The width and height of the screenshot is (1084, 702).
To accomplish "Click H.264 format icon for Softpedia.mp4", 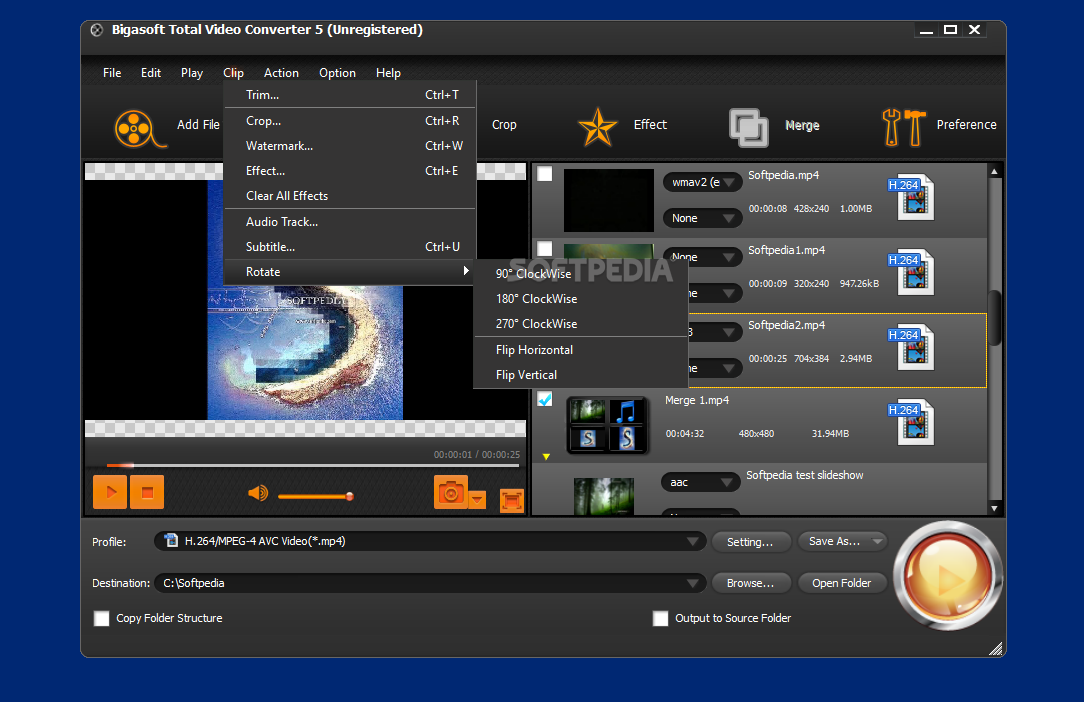I will (x=910, y=196).
